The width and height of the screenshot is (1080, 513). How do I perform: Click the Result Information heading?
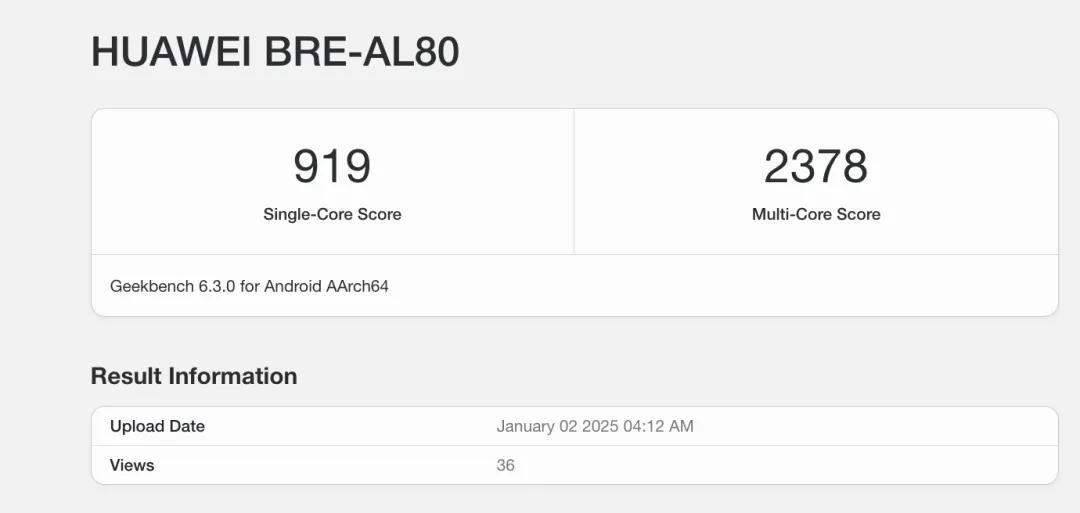[x=194, y=376]
